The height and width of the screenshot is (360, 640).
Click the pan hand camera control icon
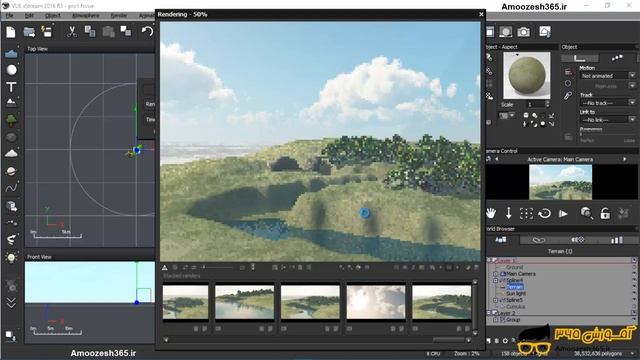[x=491, y=213]
